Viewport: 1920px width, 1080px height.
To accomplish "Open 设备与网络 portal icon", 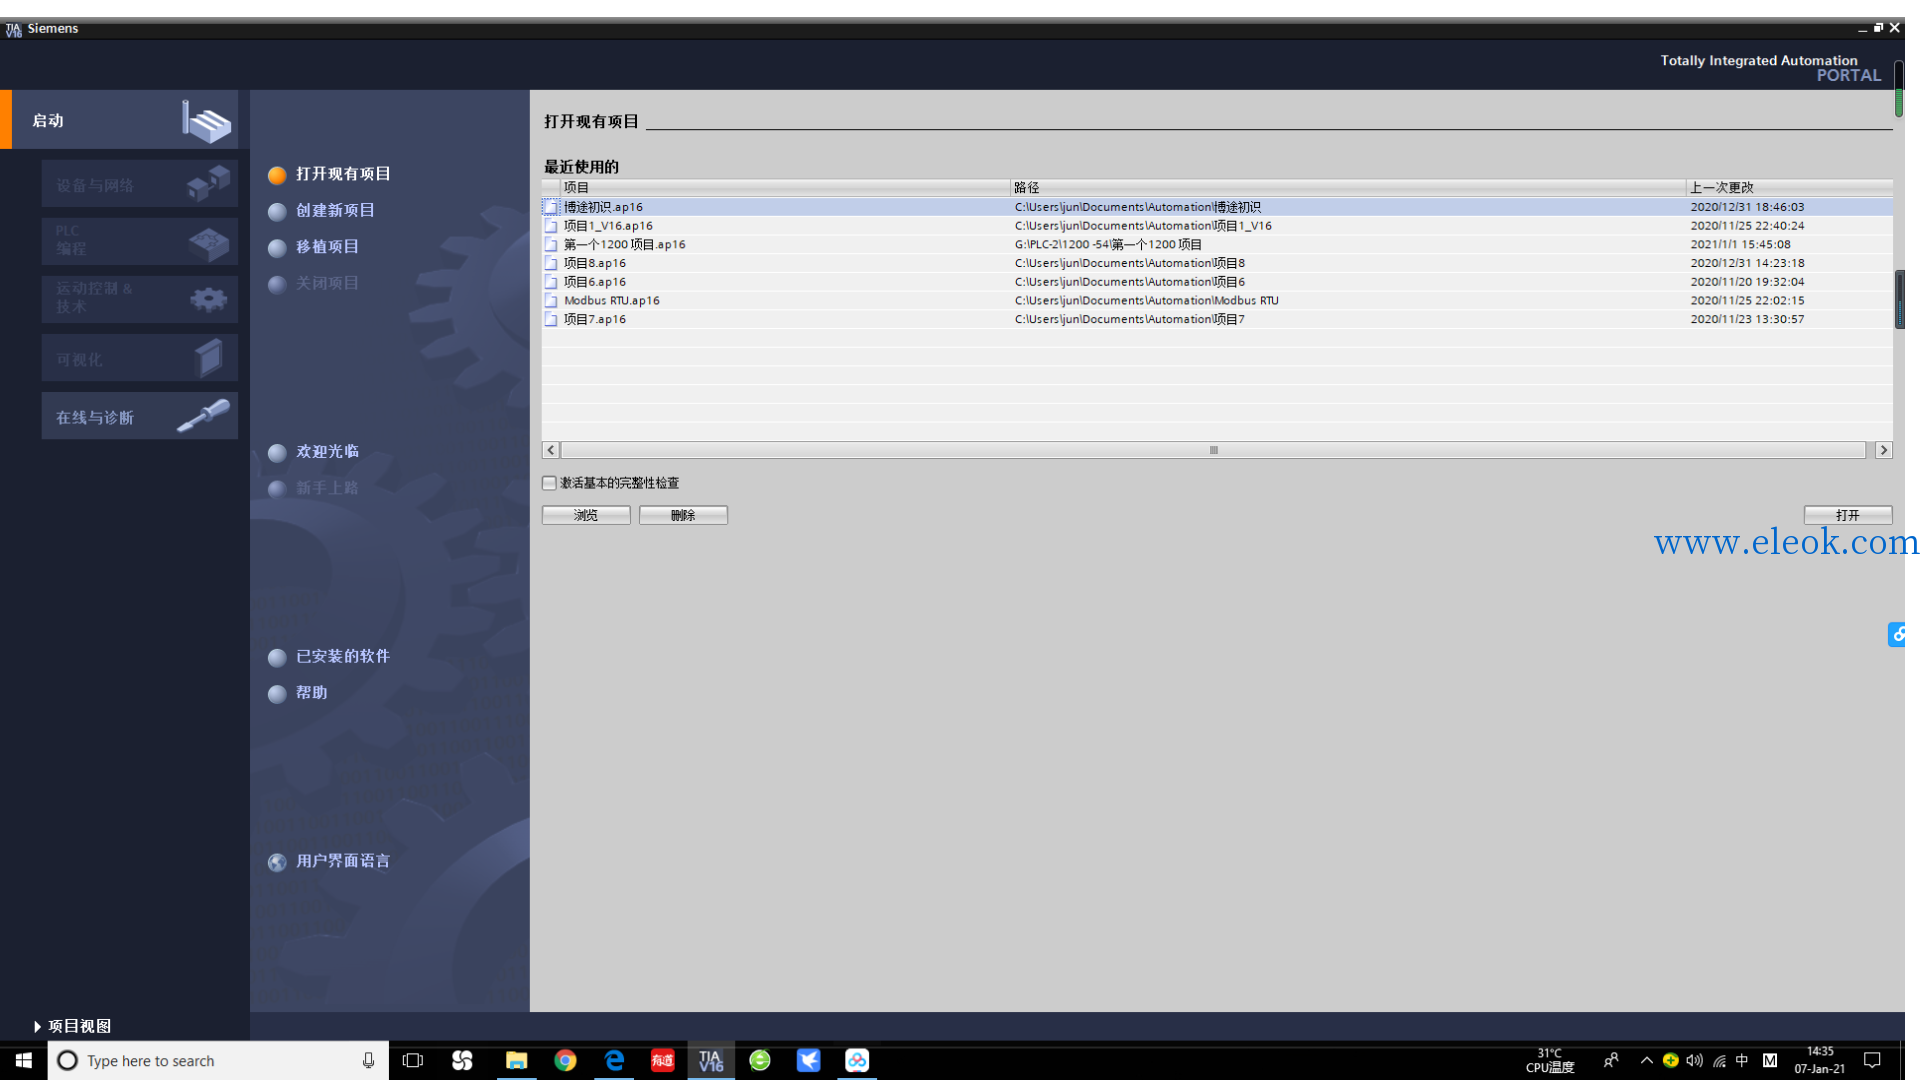I will tap(209, 183).
